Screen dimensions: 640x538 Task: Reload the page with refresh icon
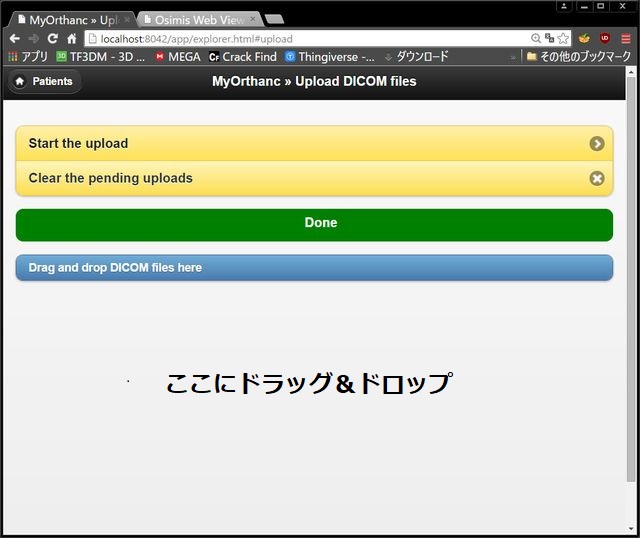pos(52,39)
